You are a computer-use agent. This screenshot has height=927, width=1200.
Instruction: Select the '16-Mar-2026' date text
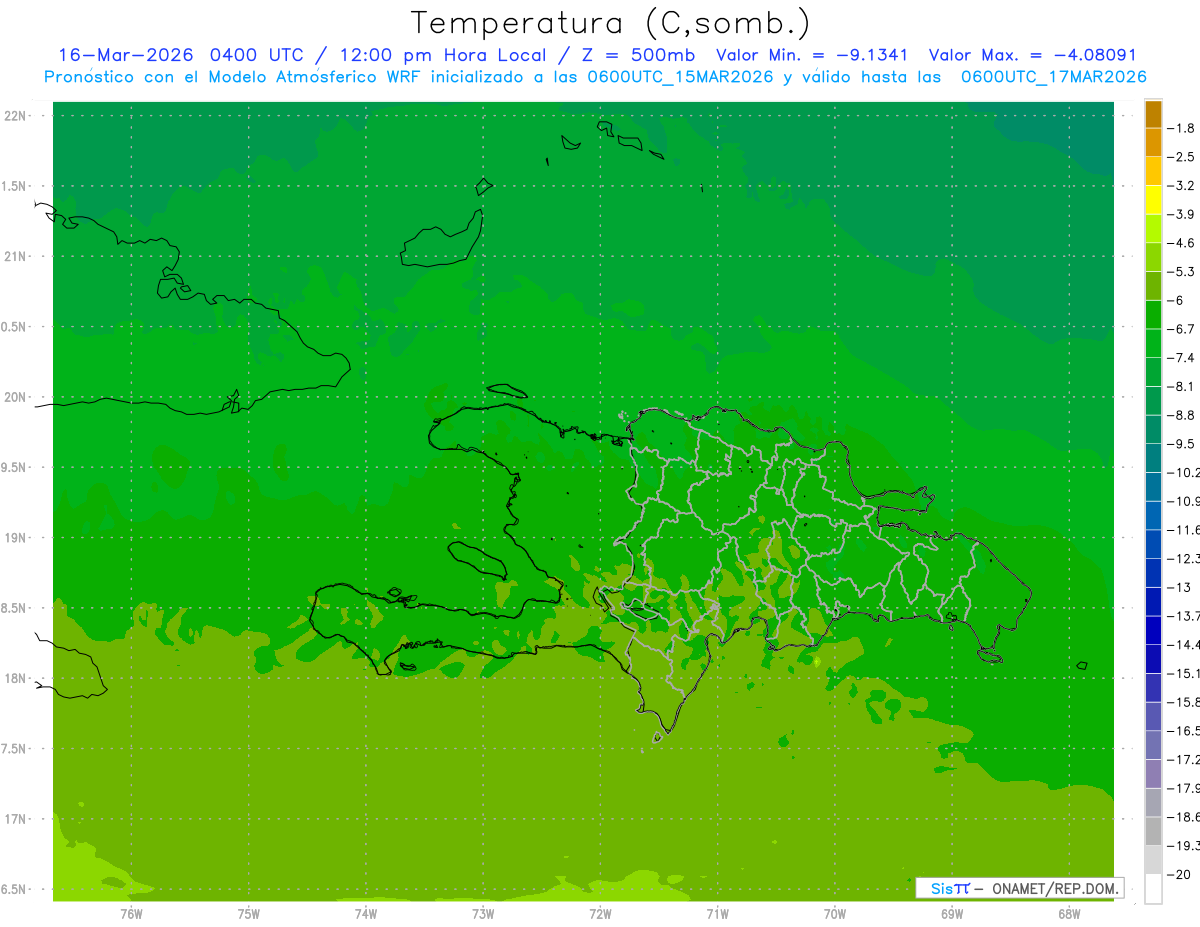[x=126, y=55]
